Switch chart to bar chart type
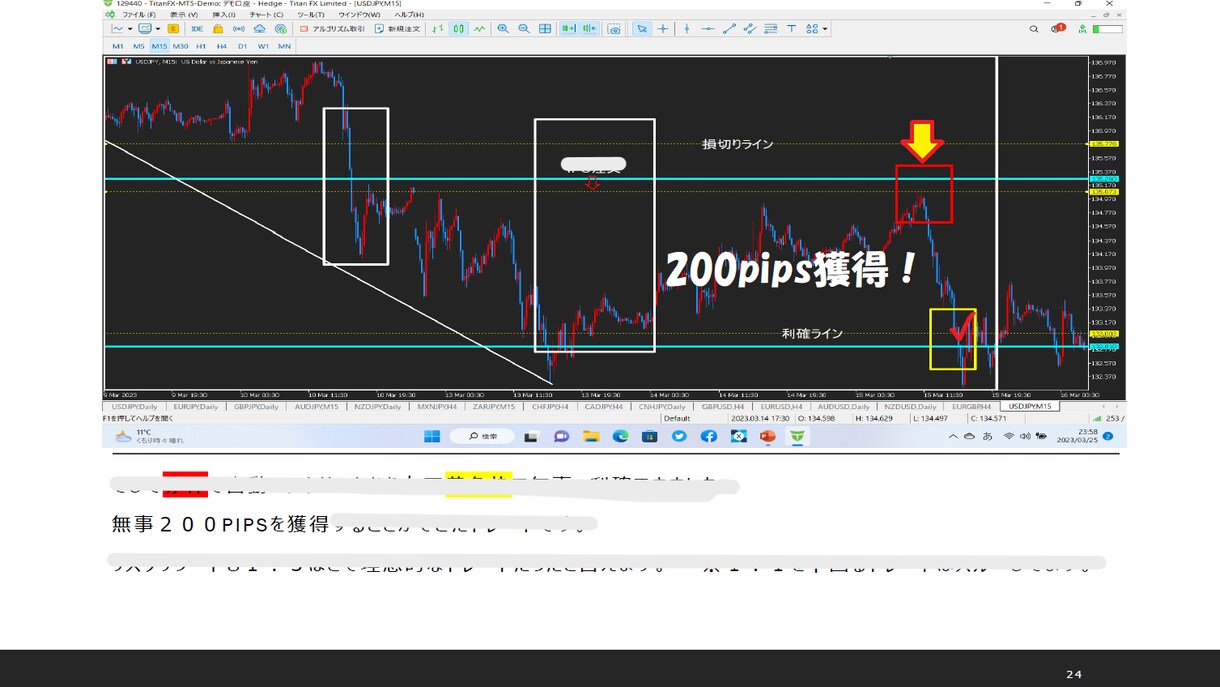This screenshot has height=687, width=1220. click(437, 29)
